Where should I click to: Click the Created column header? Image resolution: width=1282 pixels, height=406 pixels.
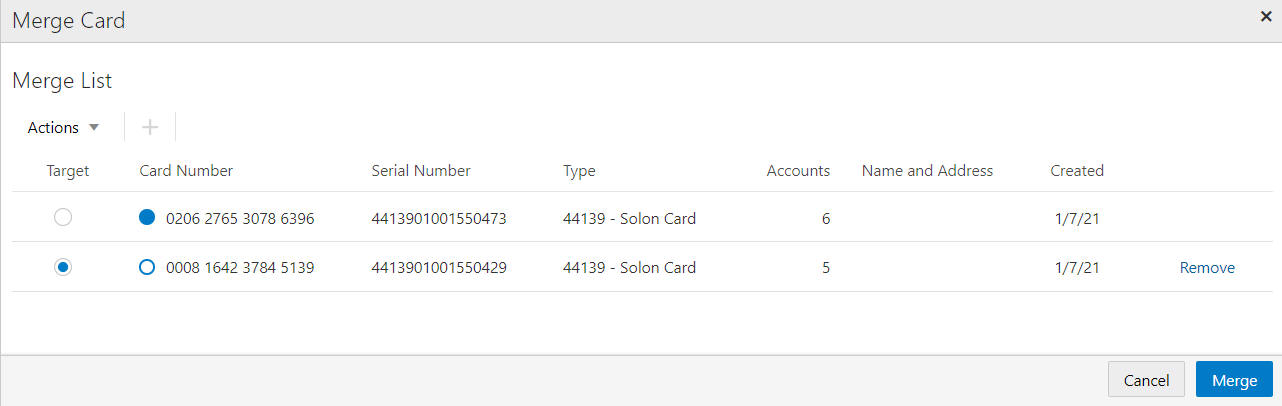(x=1077, y=170)
